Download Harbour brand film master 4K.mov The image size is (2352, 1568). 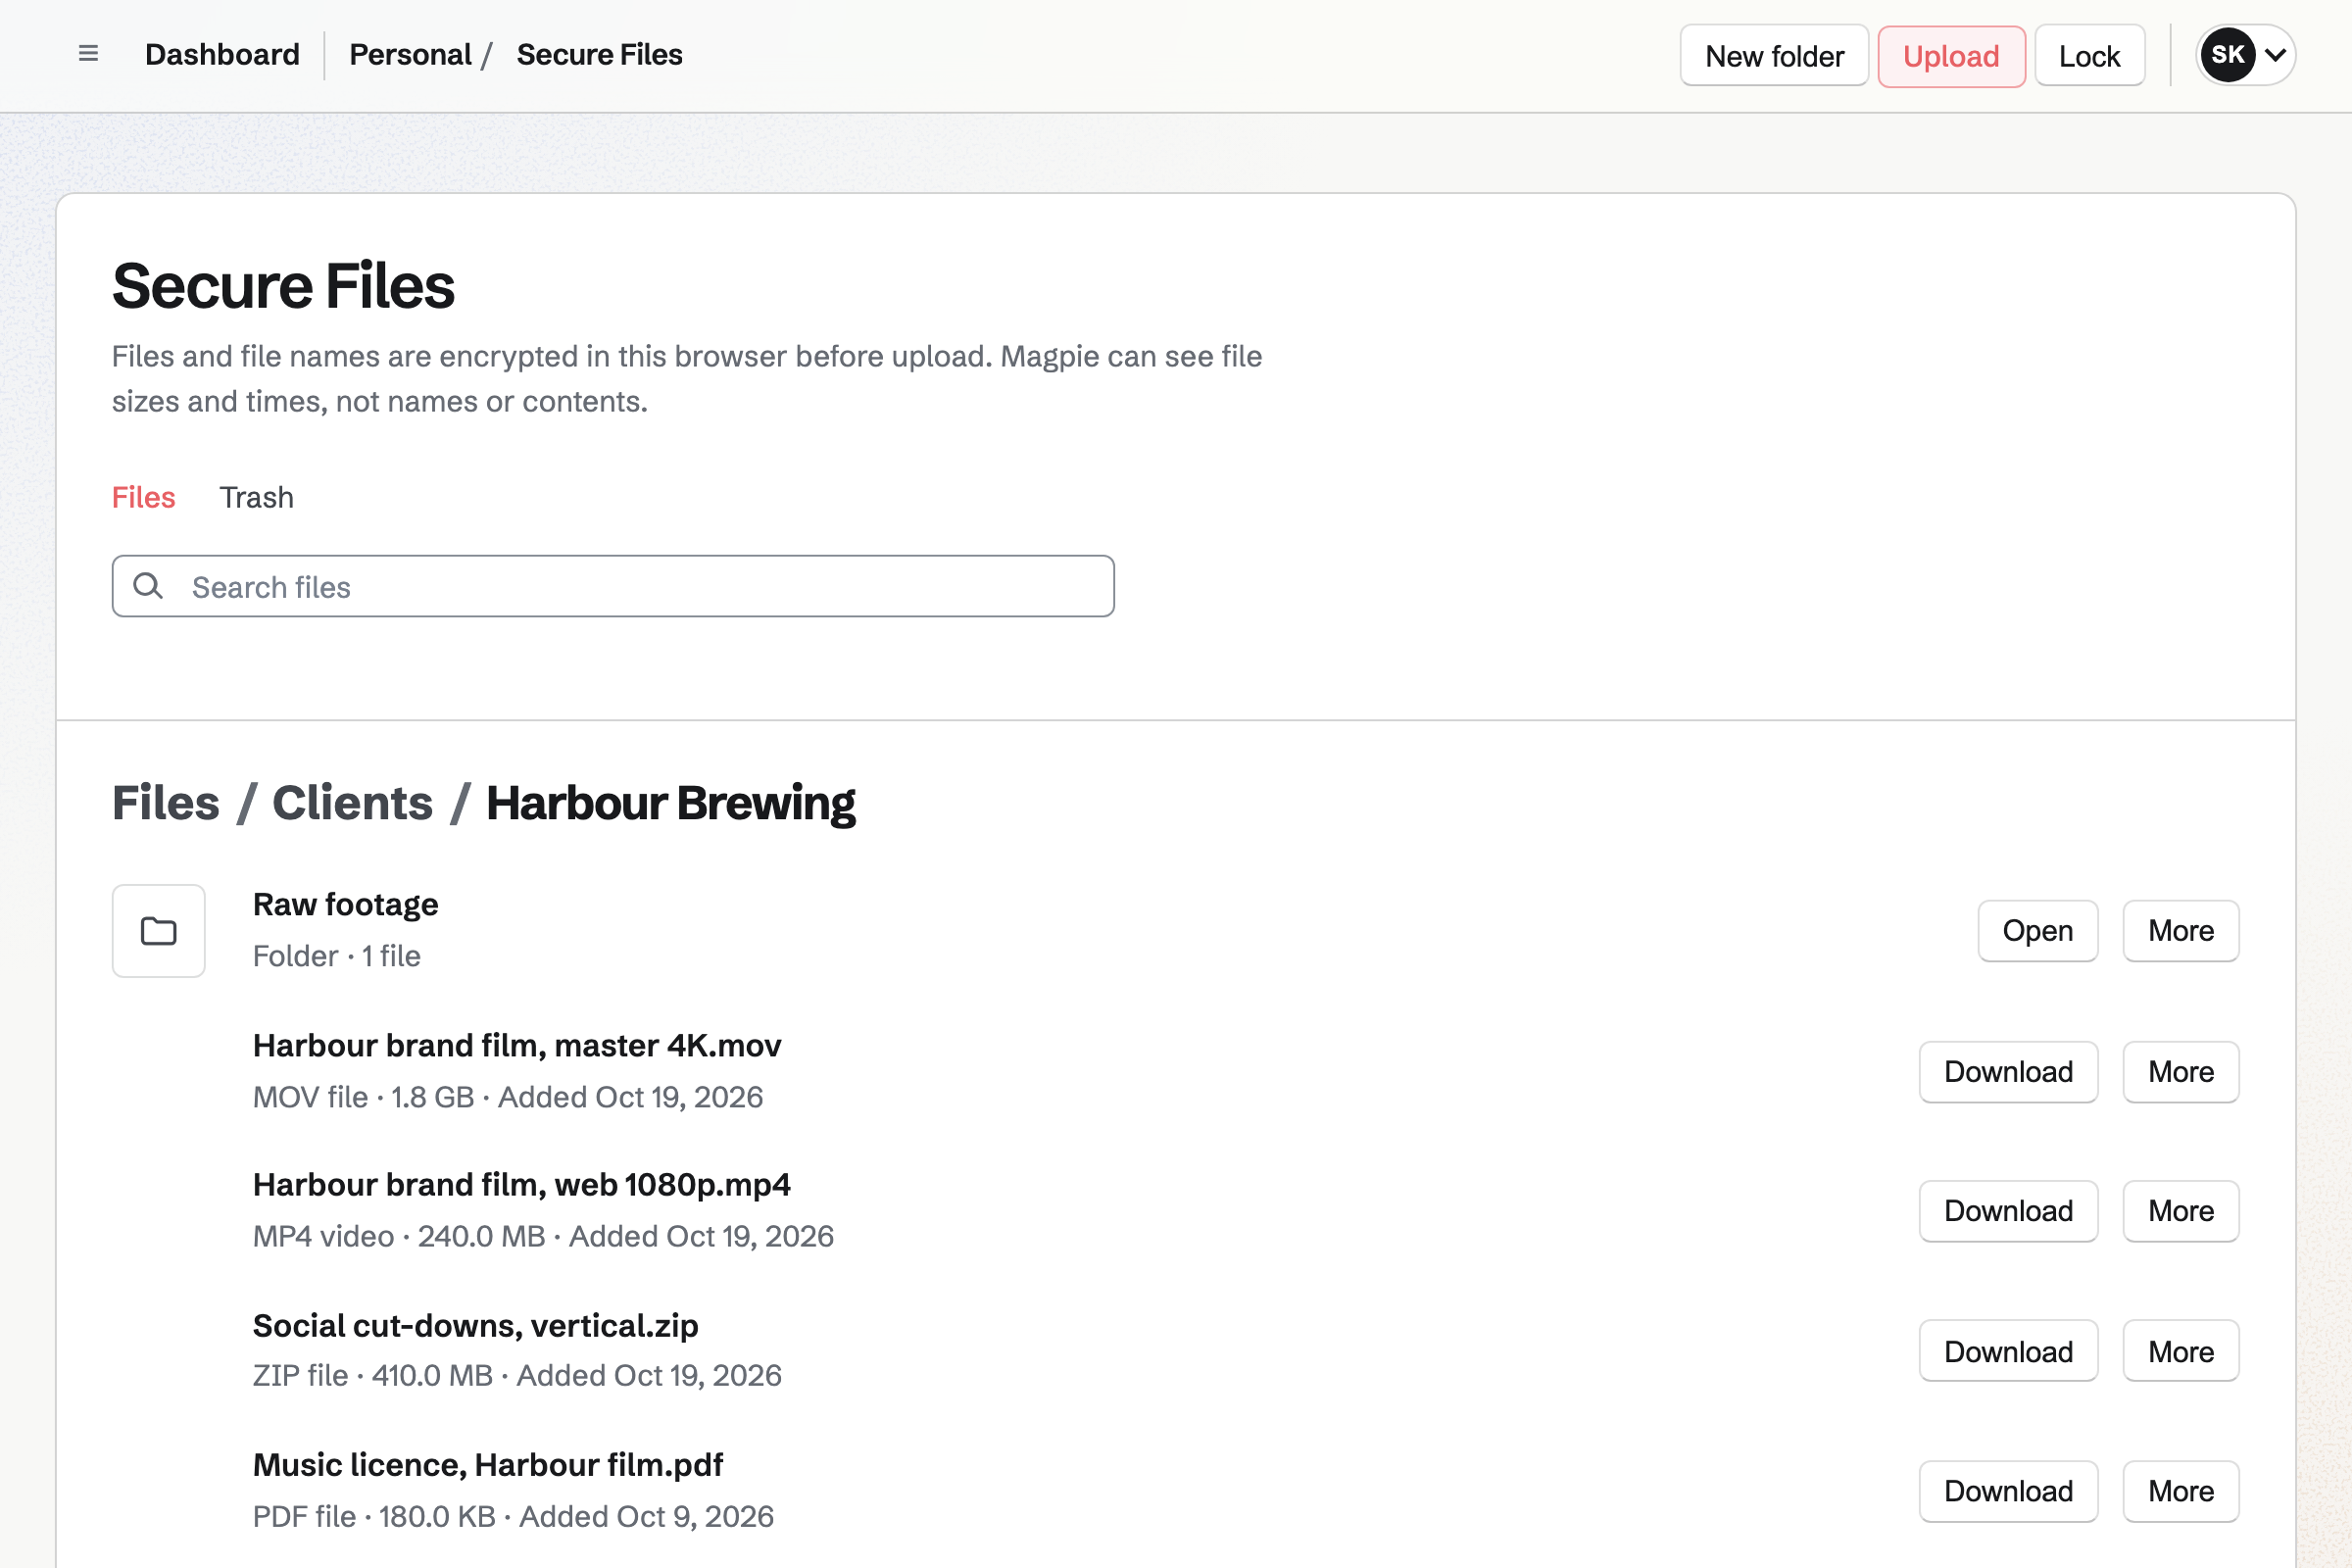pyautogui.click(x=2008, y=1072)
